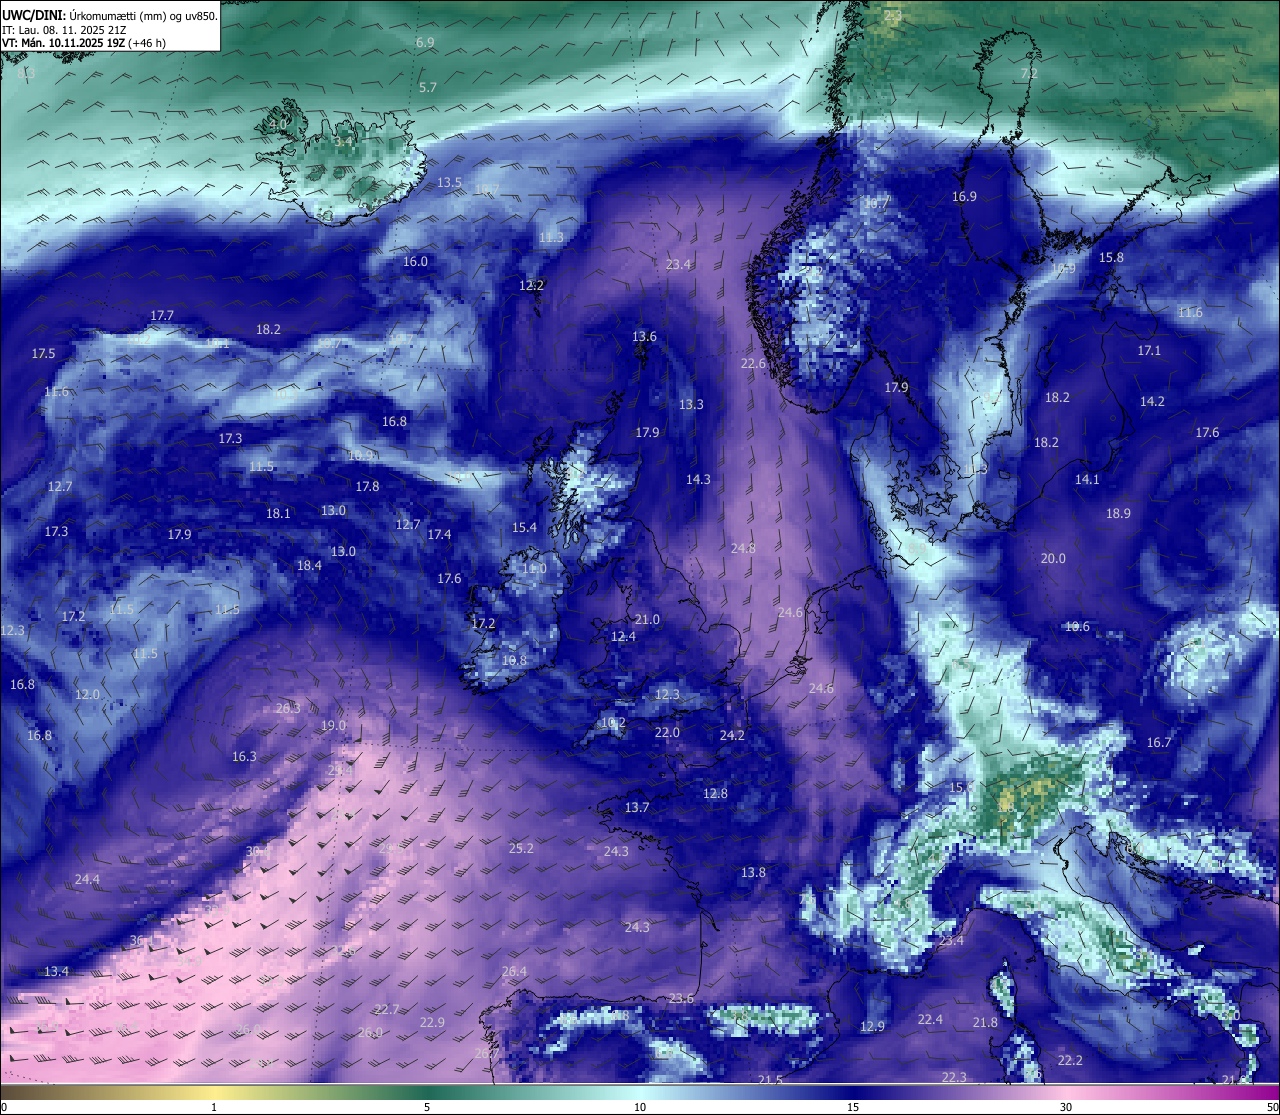Click the 16.7 value east of the Alps
Viewport: 1280px width, 1115px height.
click(x=1158, y=743)
